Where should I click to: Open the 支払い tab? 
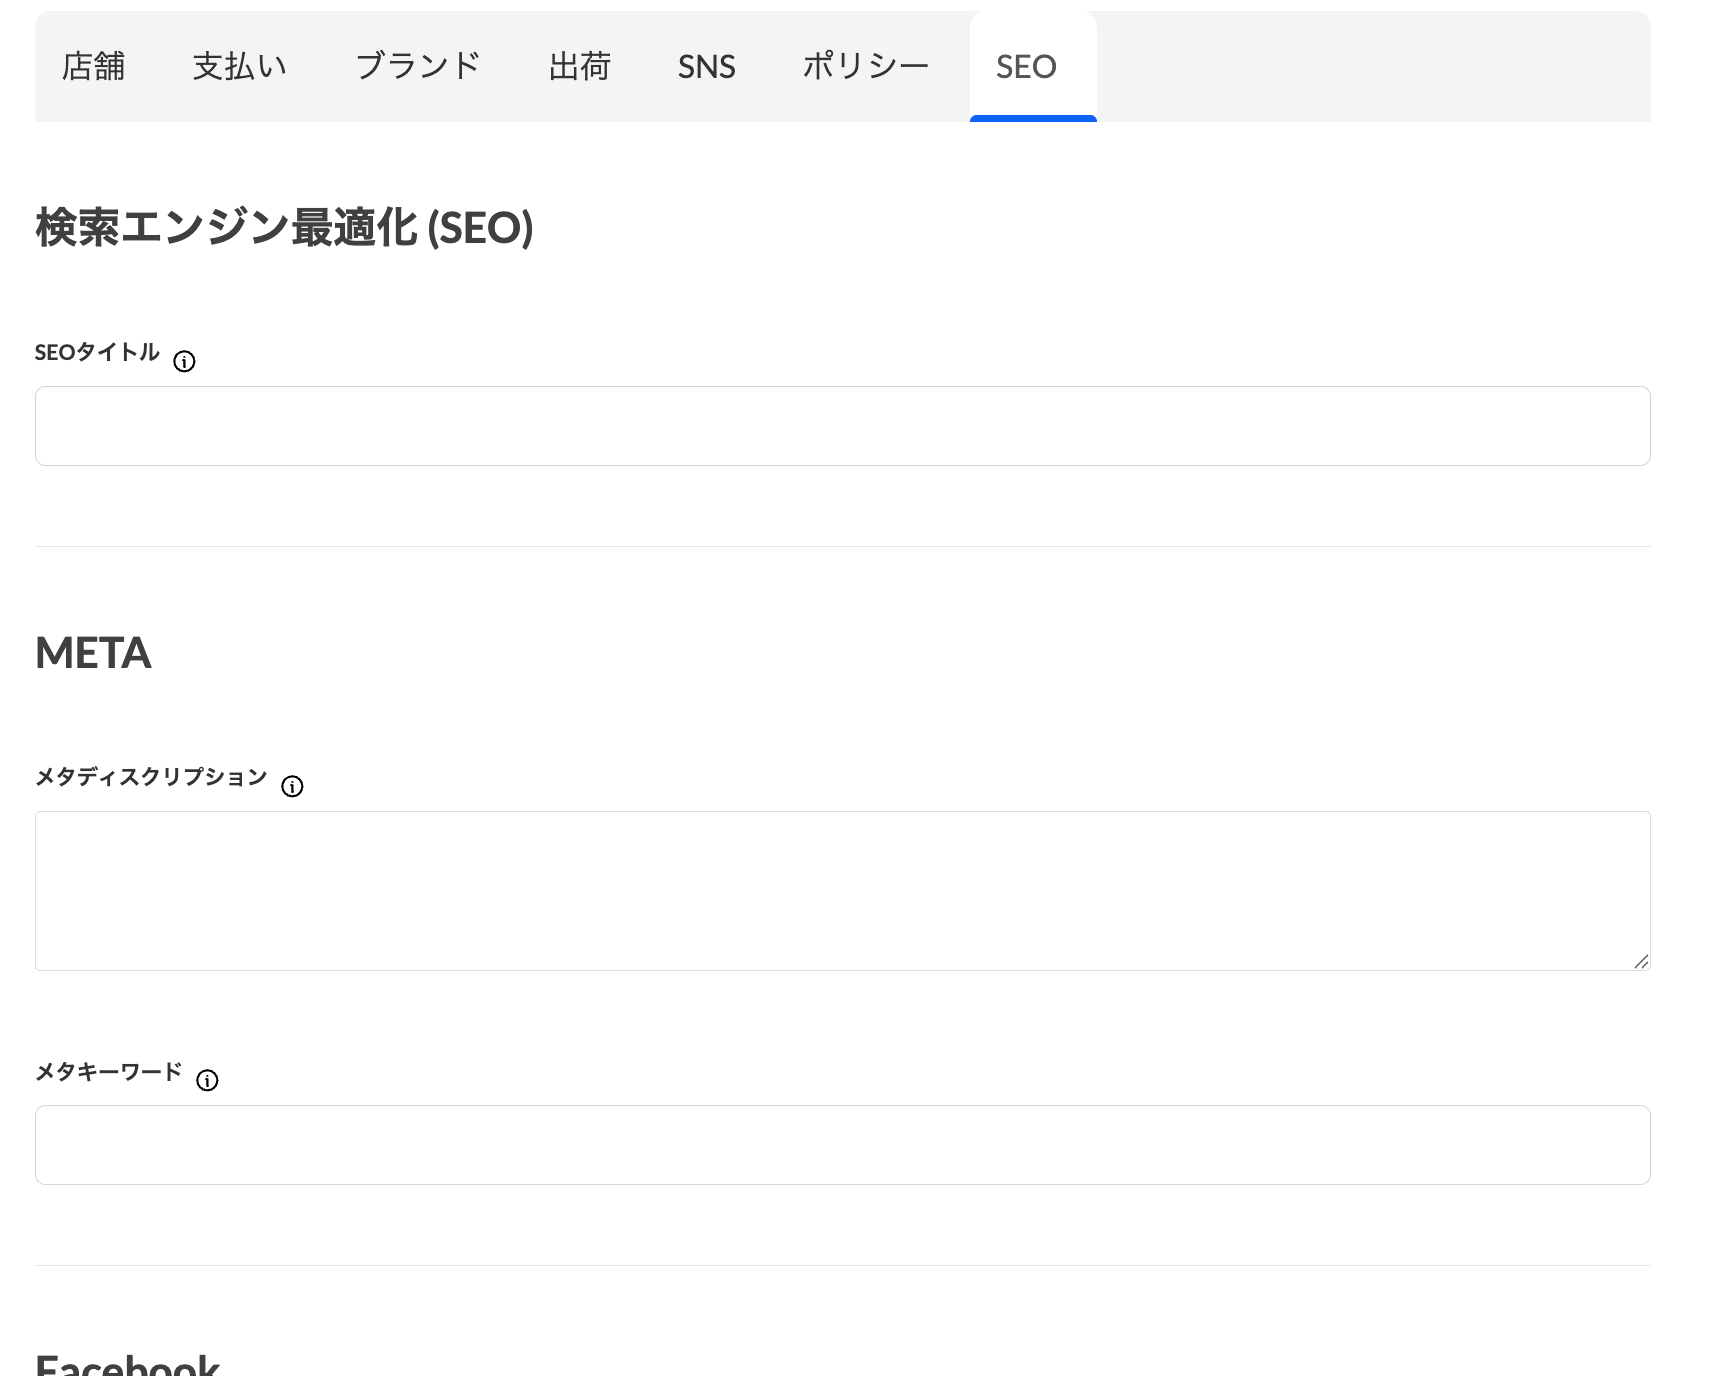coord(240,67)
